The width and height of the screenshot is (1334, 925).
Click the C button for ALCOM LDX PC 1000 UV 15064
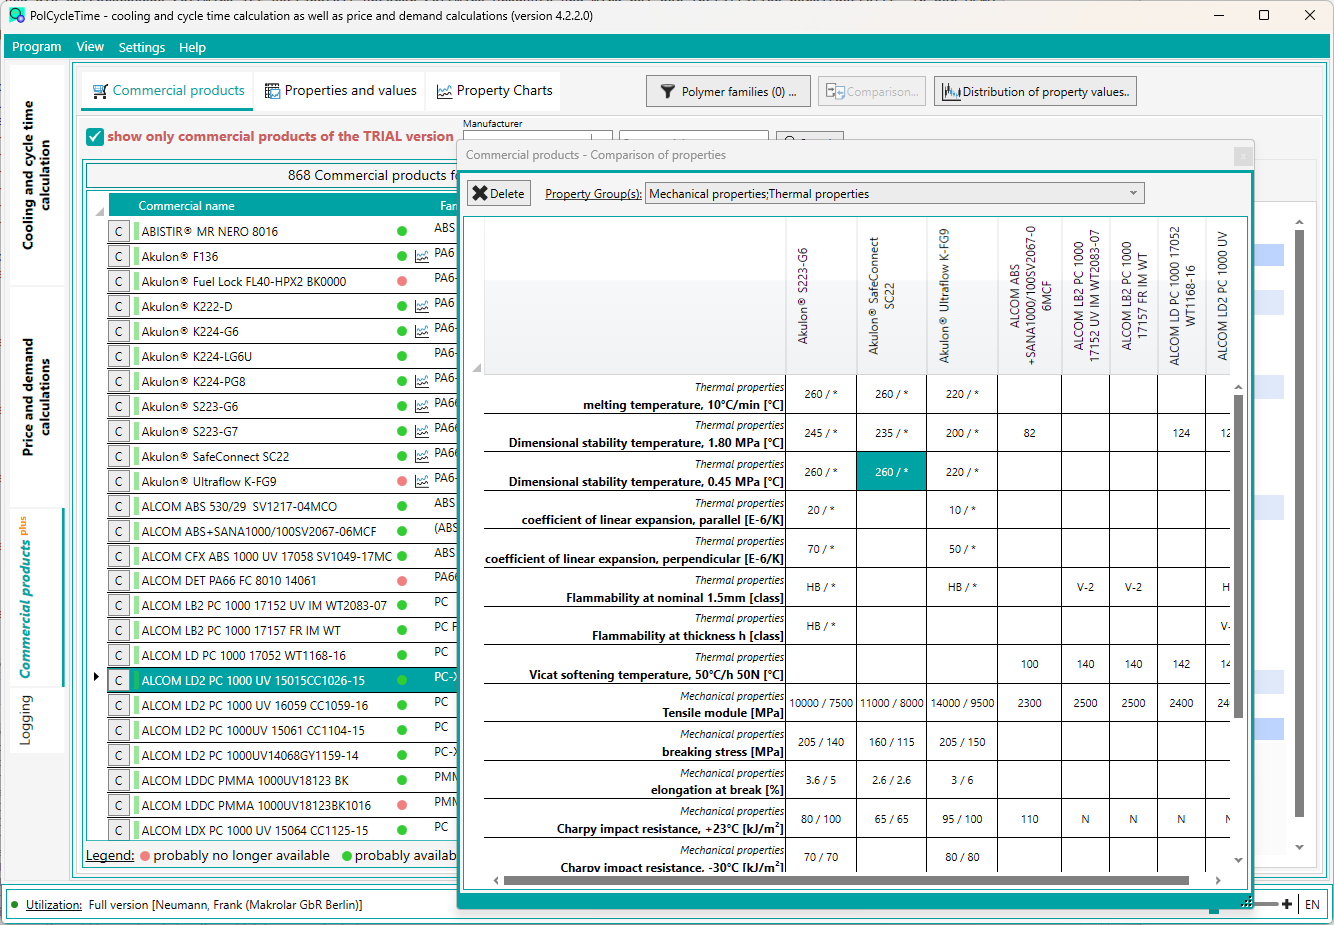(119, 830)
